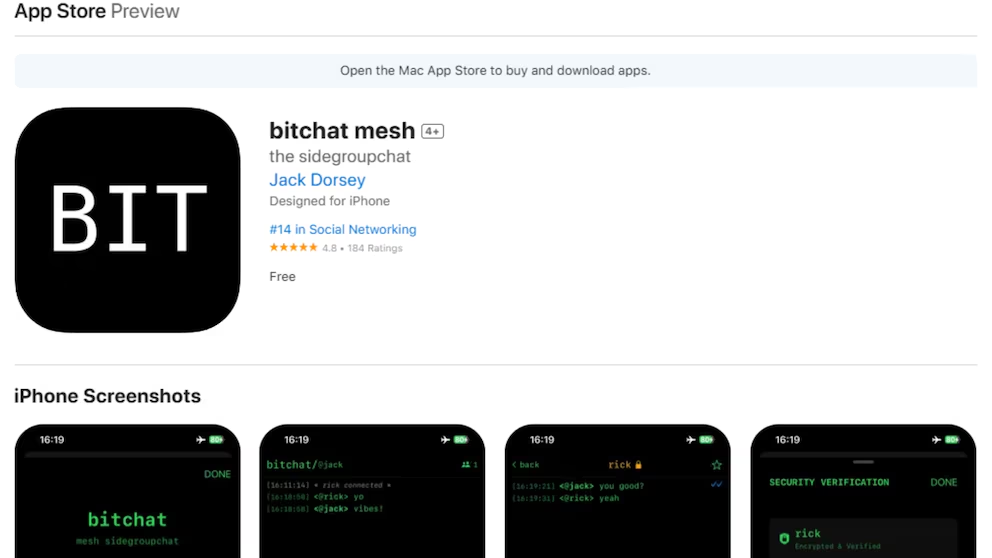Click airplane mode icon in first screenshot
Screen dimensions: 992x558
point(201,440)
